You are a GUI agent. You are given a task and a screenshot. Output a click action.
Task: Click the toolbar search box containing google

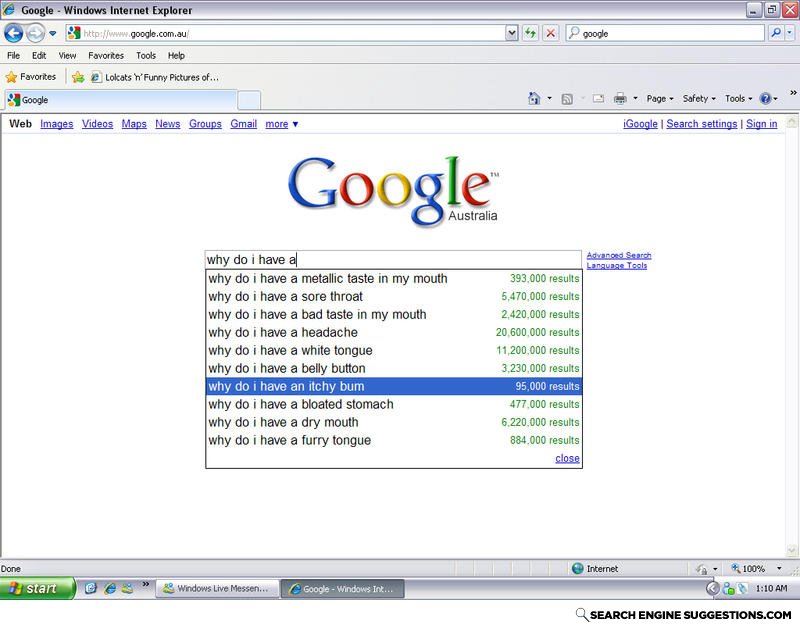point(665,34)
